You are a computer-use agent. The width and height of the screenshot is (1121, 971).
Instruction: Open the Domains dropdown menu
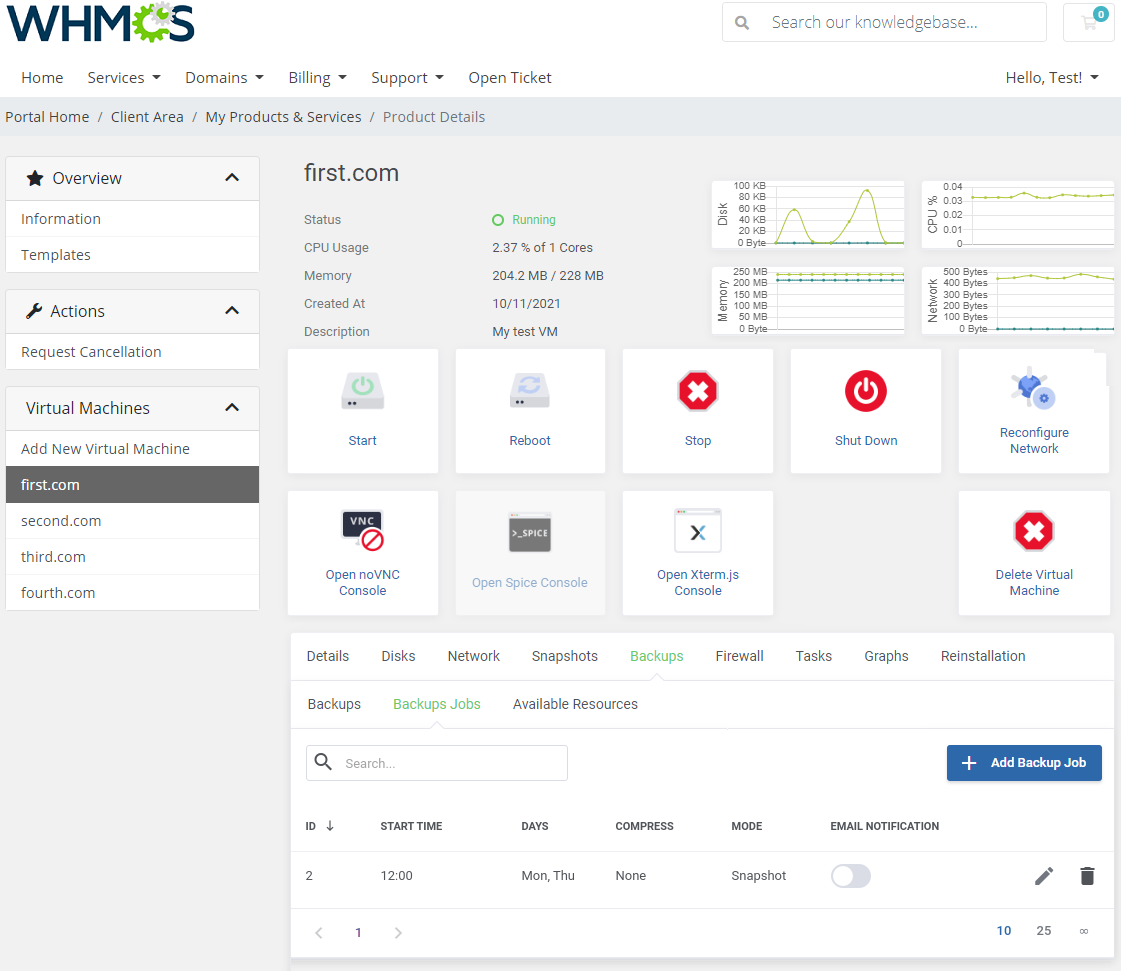[x=224, y=77]
